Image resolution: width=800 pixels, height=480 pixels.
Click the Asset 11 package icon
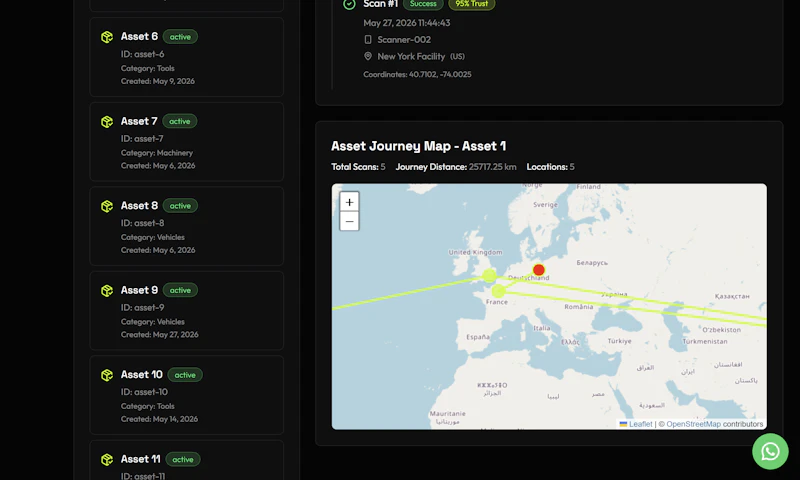(107, 460)
